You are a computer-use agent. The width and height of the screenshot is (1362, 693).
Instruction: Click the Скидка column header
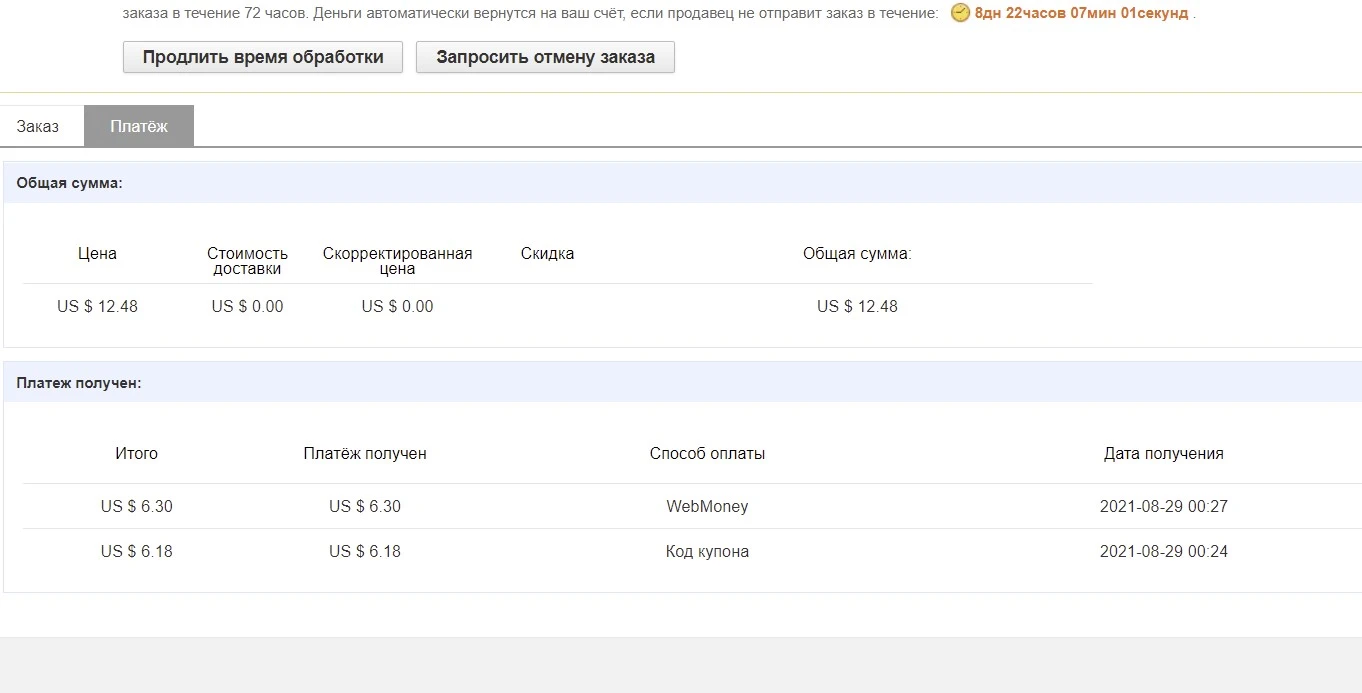[547, 254]
